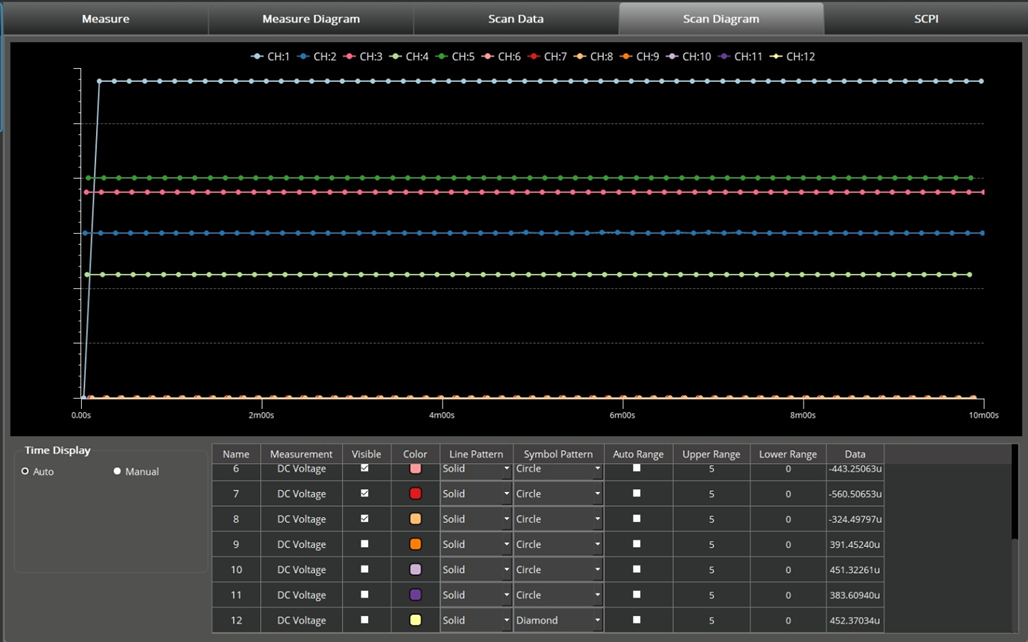1028x642 pixels.
Task: Edit Lower Range value of channel 9
Action: click(x=788, y=544)
